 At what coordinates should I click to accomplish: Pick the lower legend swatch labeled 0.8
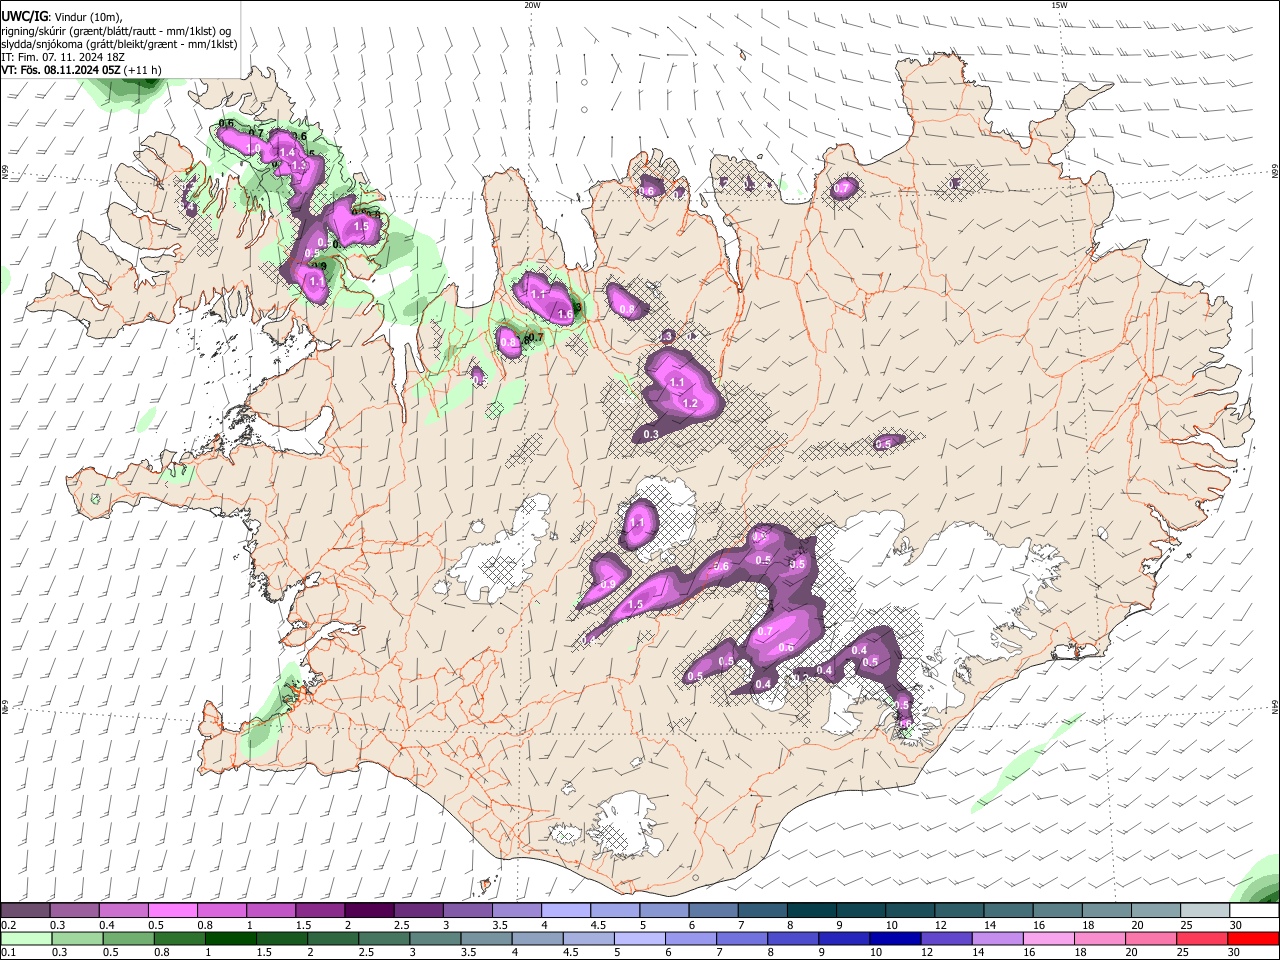coord(179,938)
